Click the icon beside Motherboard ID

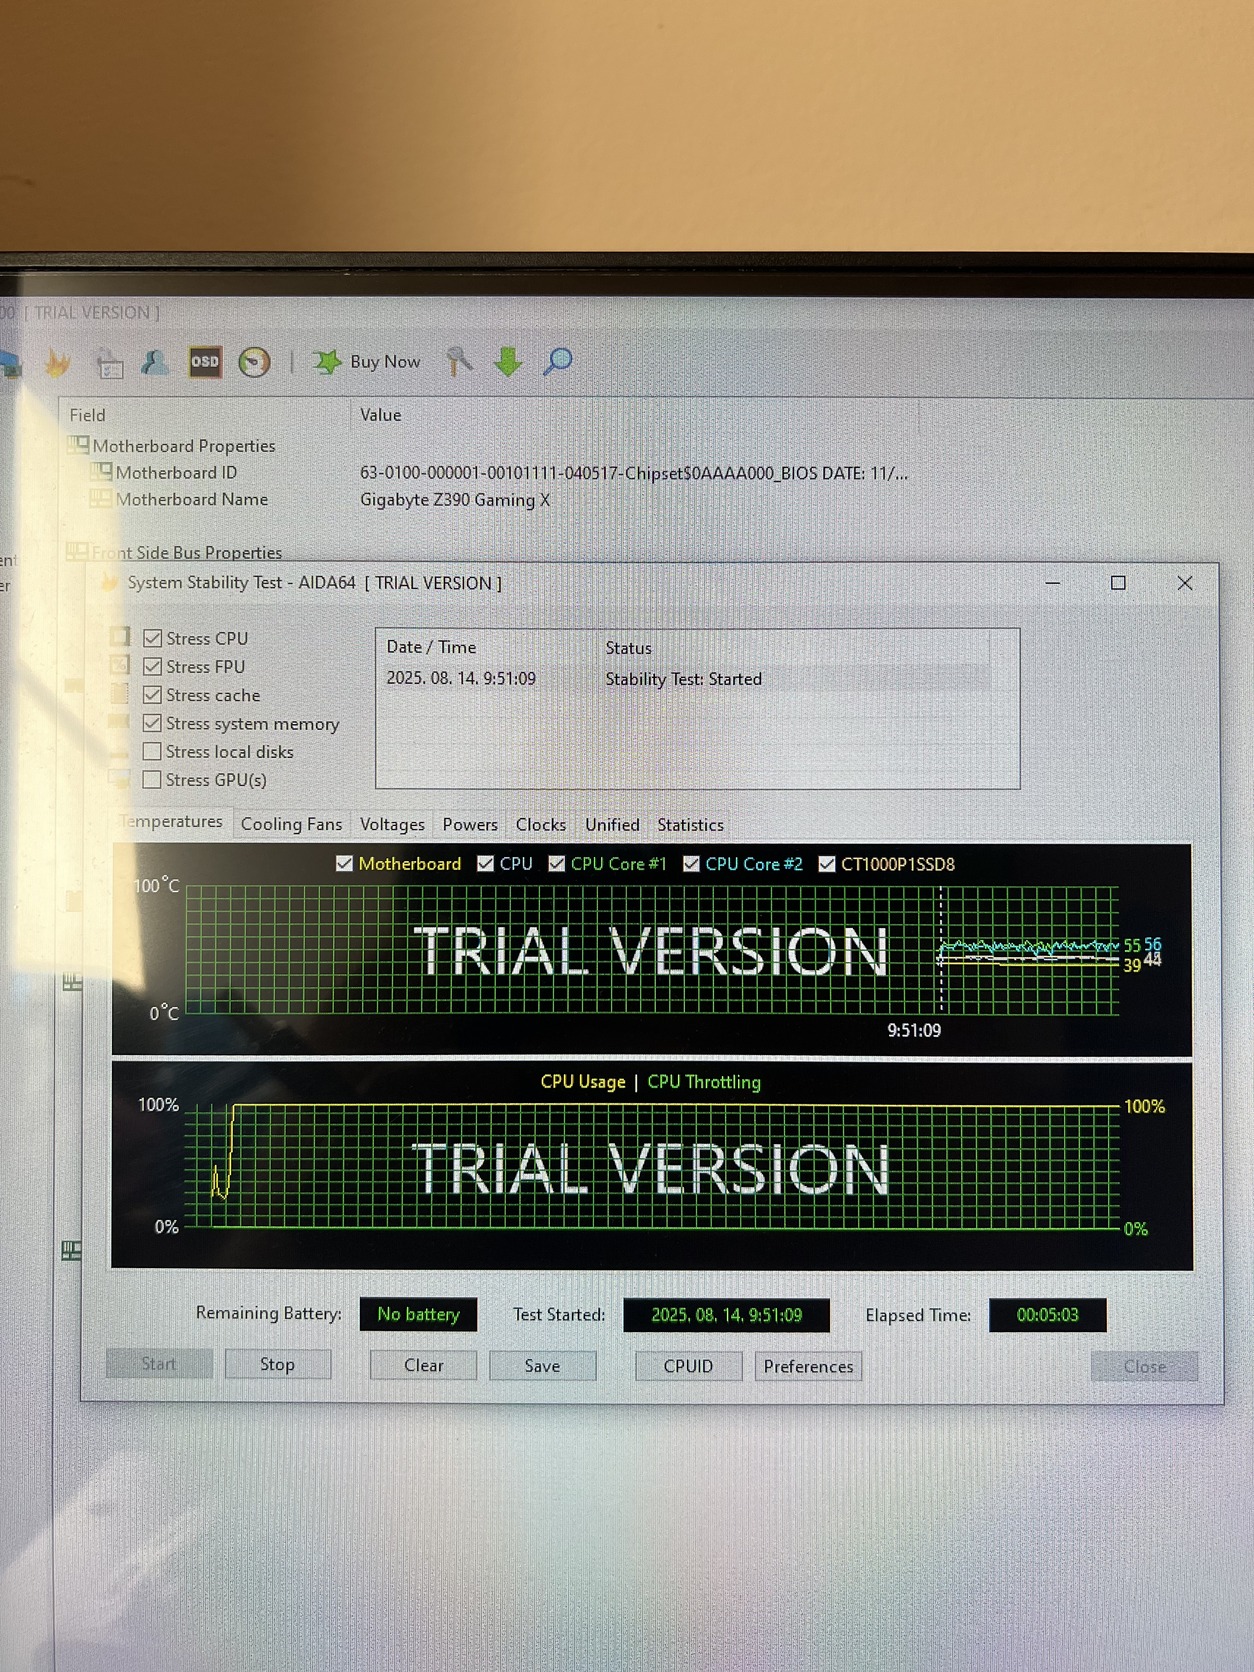pyautogui.click(x=101, y=471)
